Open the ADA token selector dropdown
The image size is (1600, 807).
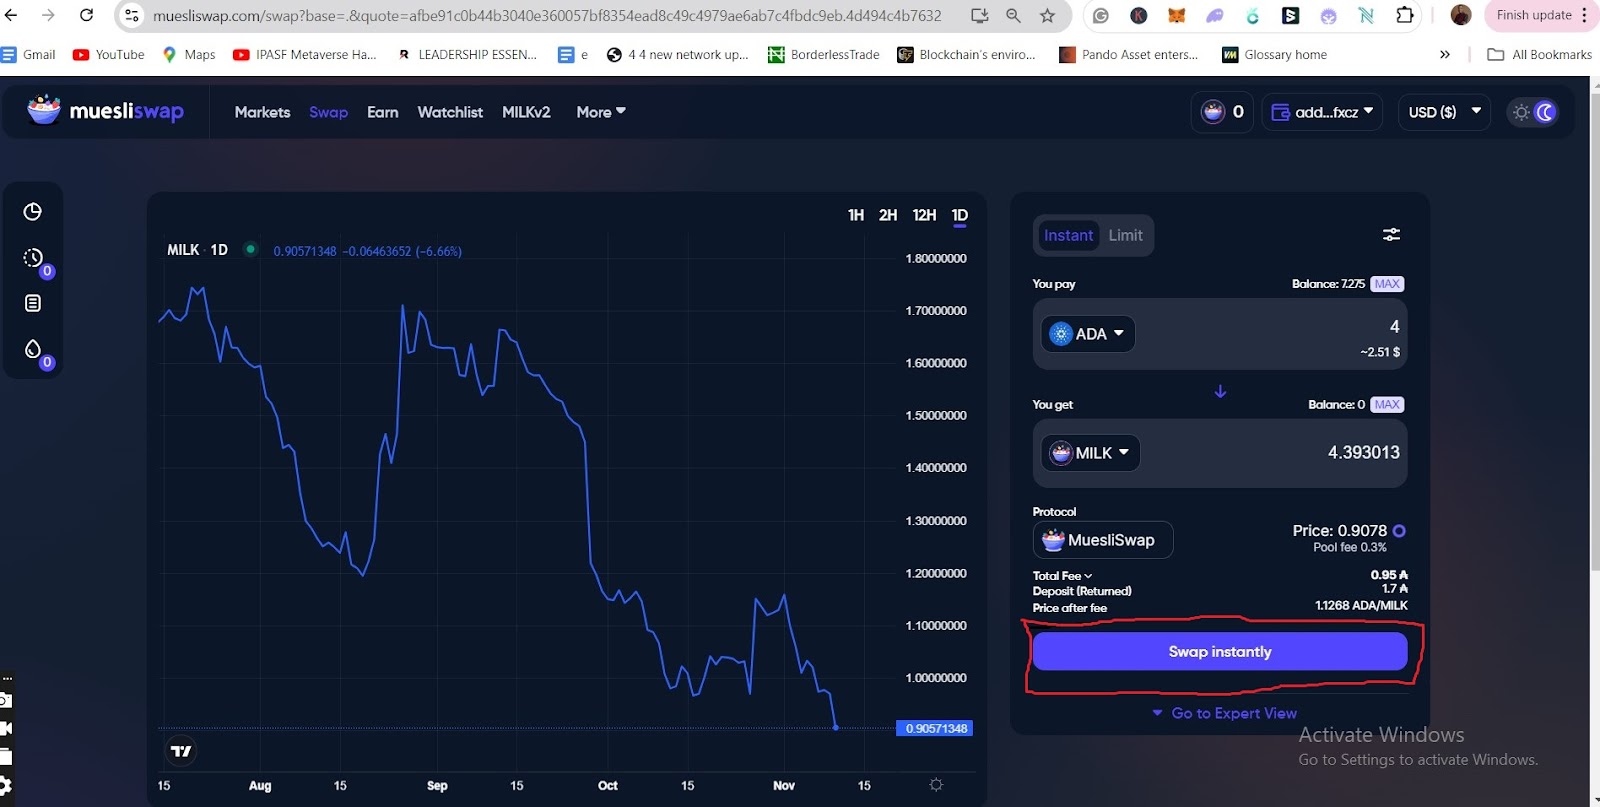[x=1088, y=334]
